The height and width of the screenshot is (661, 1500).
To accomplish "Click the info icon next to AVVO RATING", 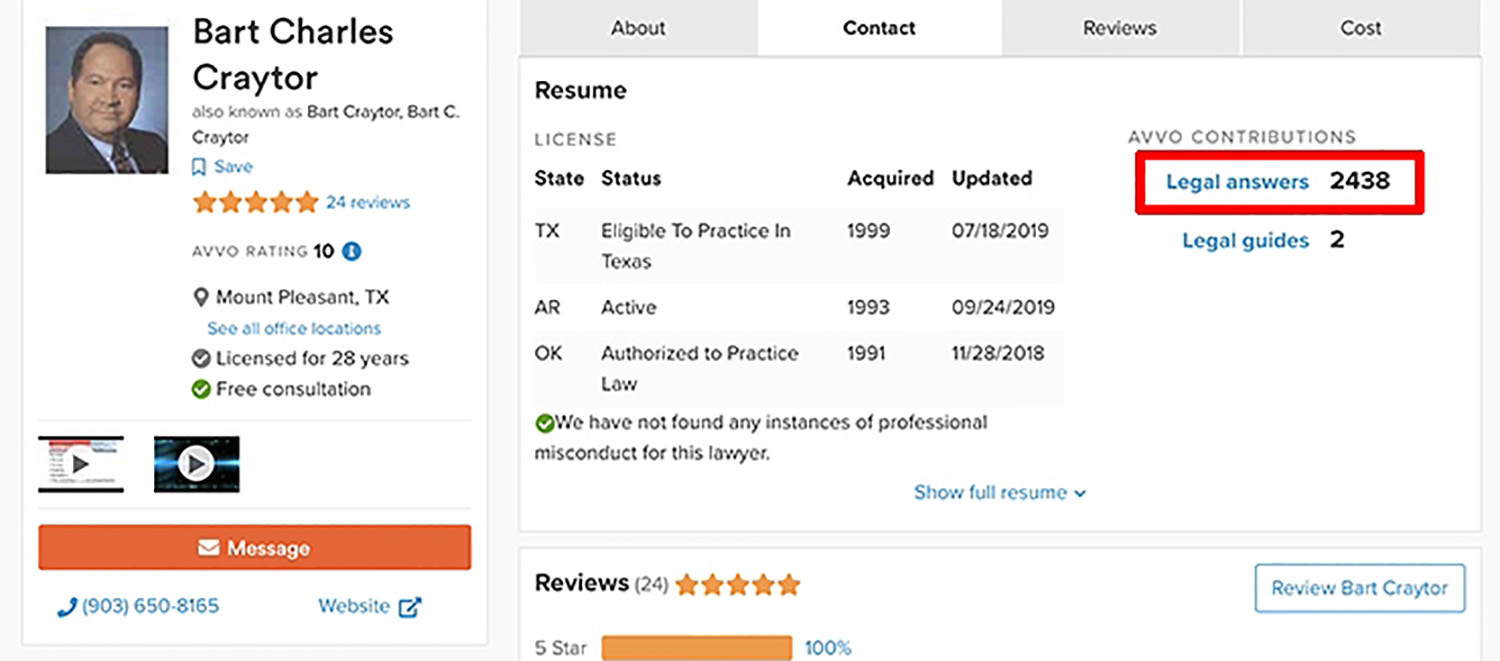I will [350, 251].
